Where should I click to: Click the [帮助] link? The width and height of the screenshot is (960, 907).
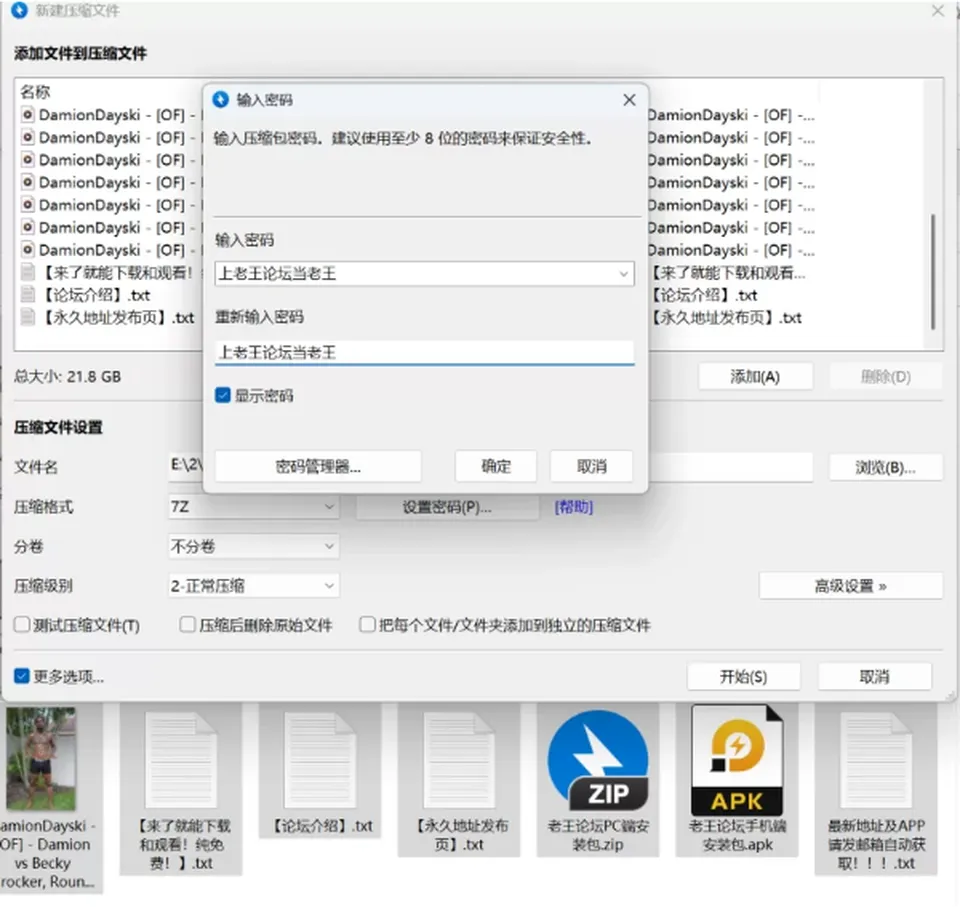[574, 507]
